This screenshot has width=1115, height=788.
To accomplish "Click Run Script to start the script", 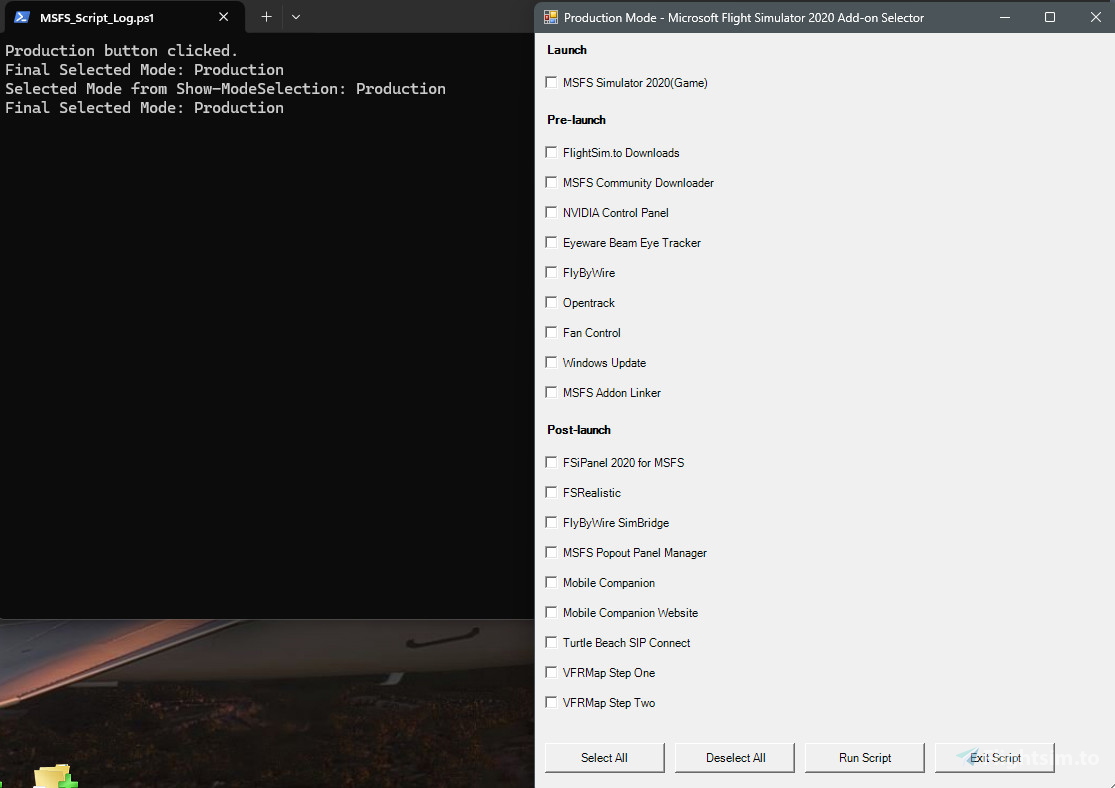I will (x=864, y=757).
